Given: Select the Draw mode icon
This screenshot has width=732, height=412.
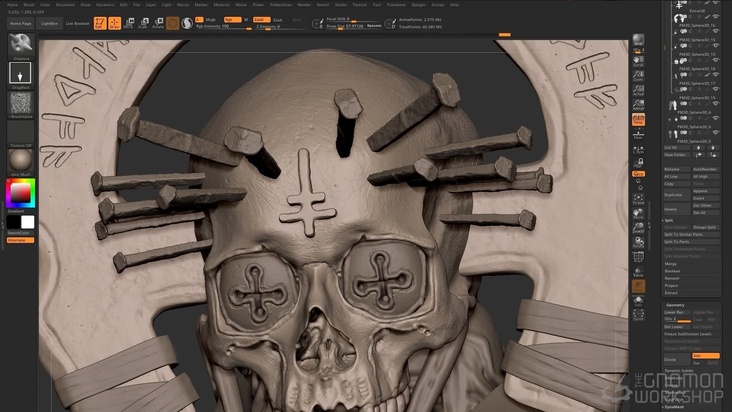Looking at the screenshot, I should coord(115,22).
